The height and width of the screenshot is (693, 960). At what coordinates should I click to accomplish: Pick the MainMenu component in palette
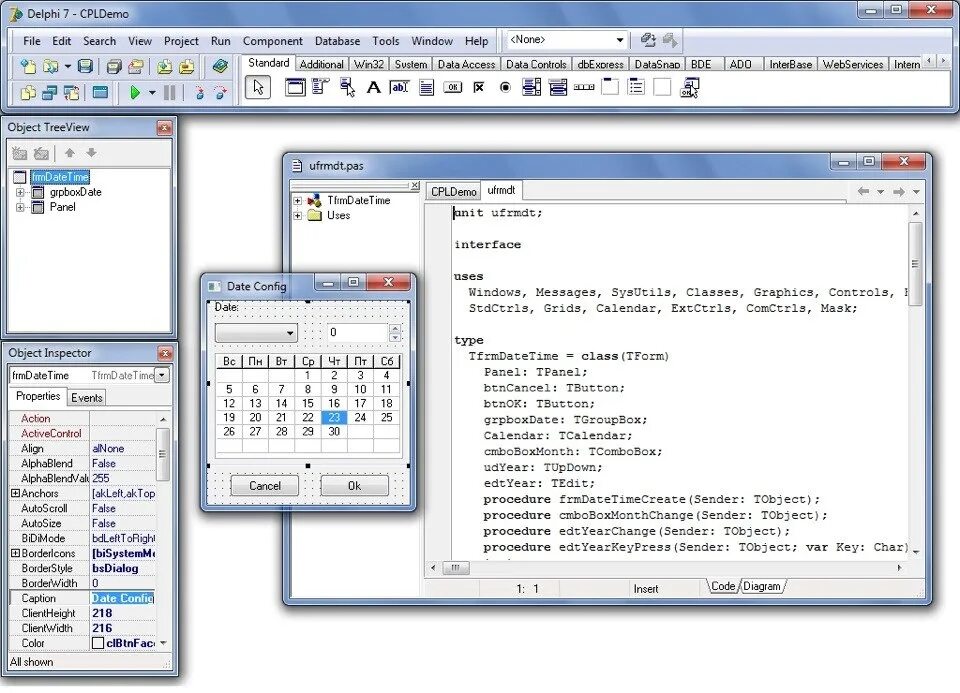click(x=320, y=88)
